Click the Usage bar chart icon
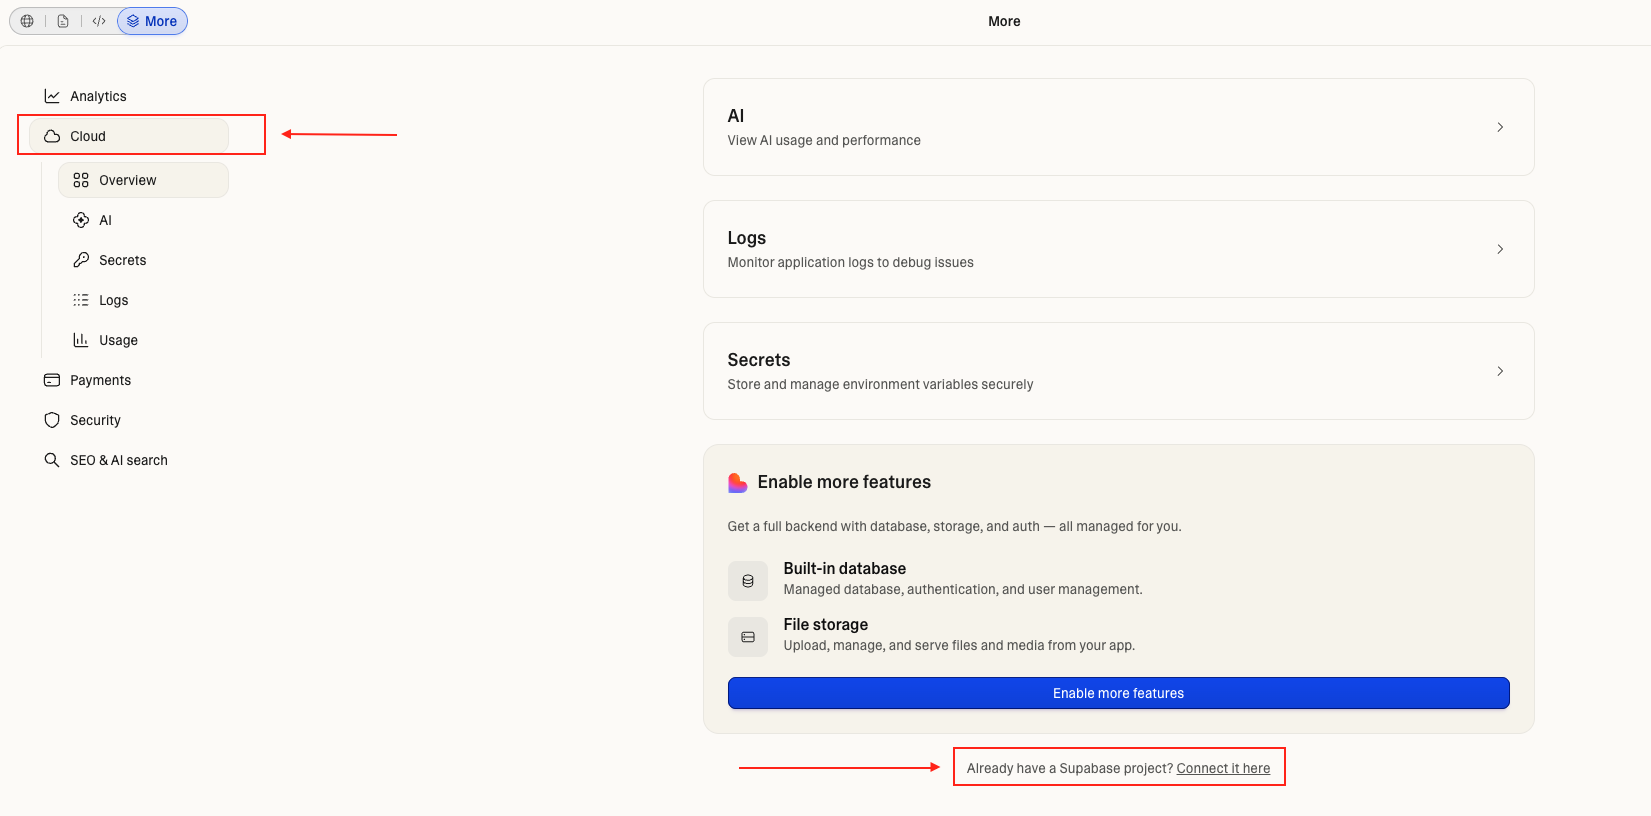This screenshot has width=1651, height=816. (x=81, y=340)
